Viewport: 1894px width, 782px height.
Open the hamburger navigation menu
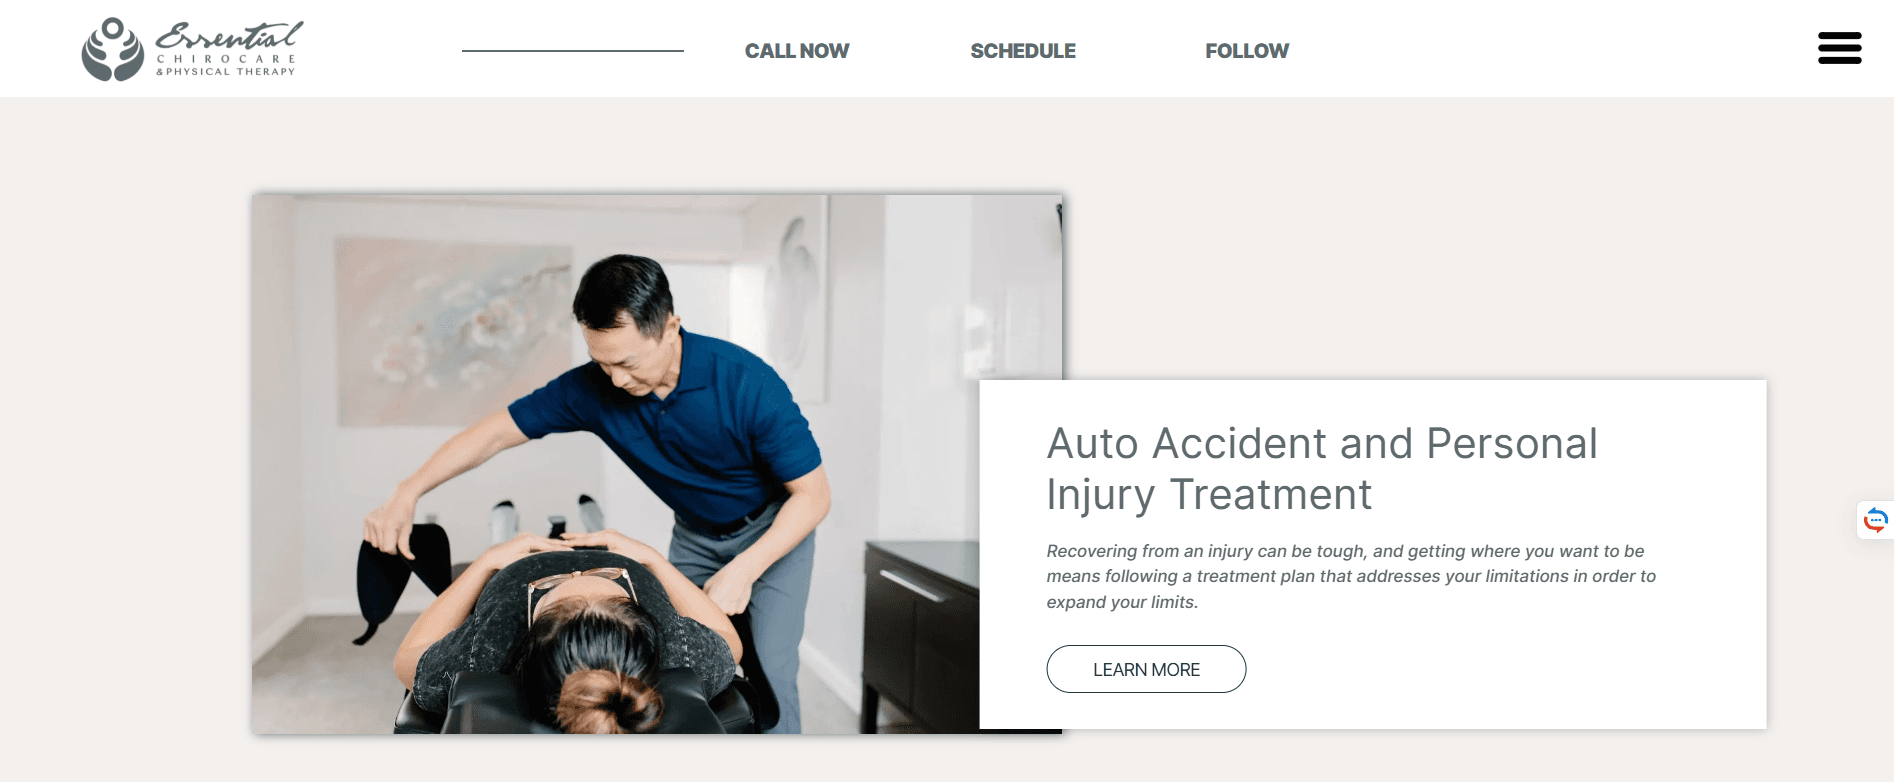tap(1839, 48)
